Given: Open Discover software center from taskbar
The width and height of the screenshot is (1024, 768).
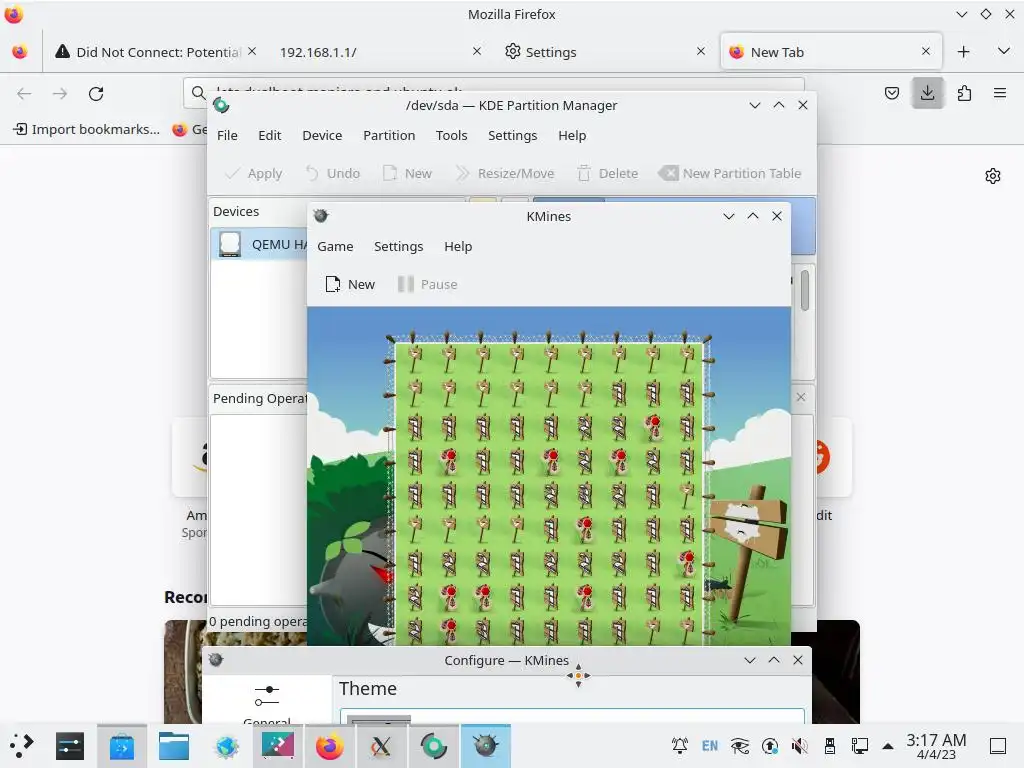Looking at the screenshot, I should tap(122, 745).
